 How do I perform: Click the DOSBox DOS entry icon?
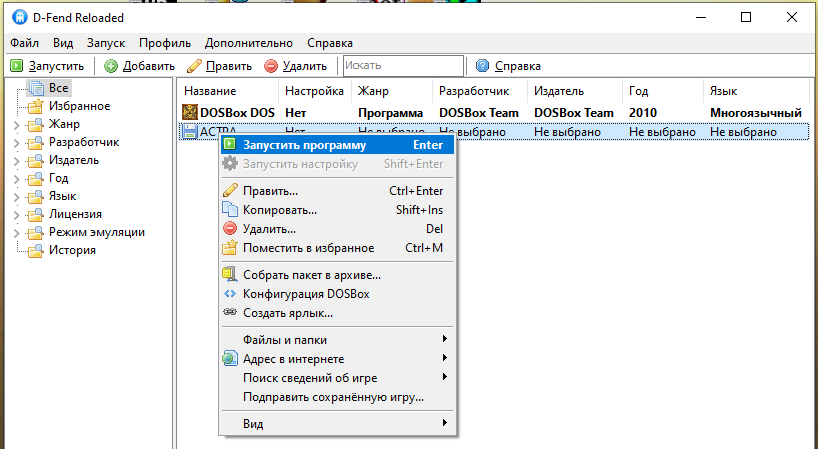click(x=190, y=113)
